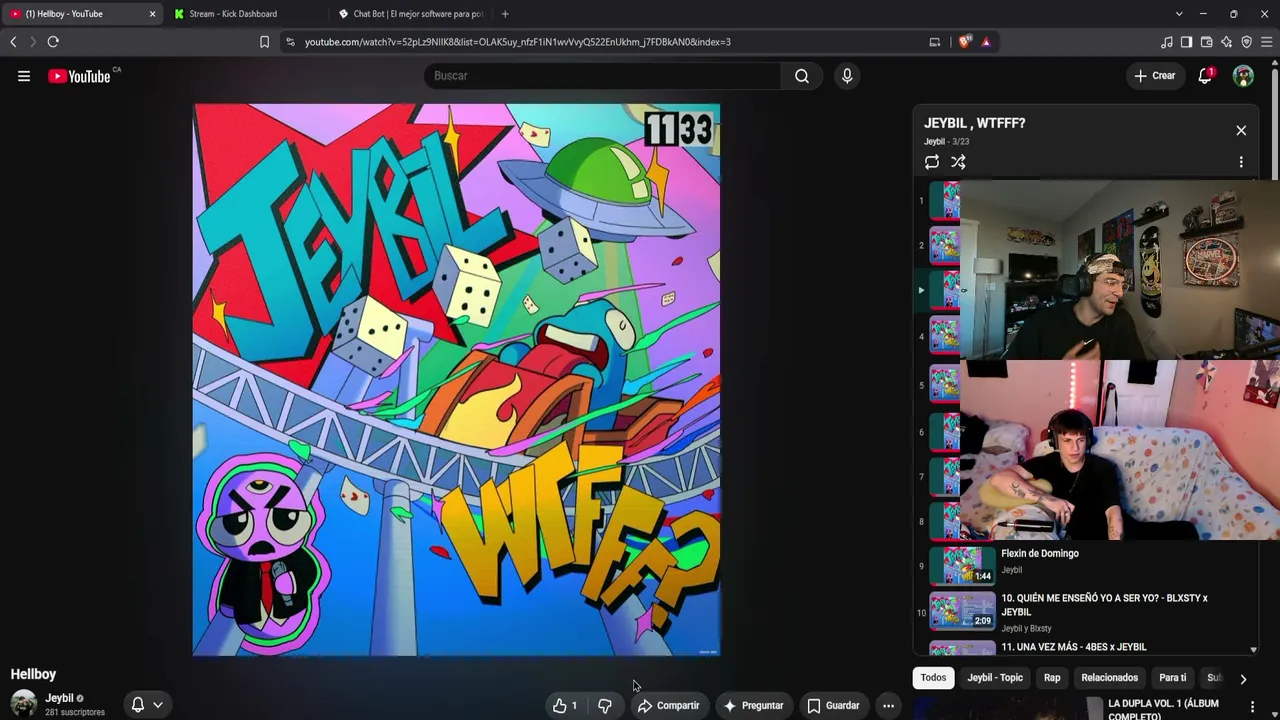Open Jeybil channel name link

[59, 698]
